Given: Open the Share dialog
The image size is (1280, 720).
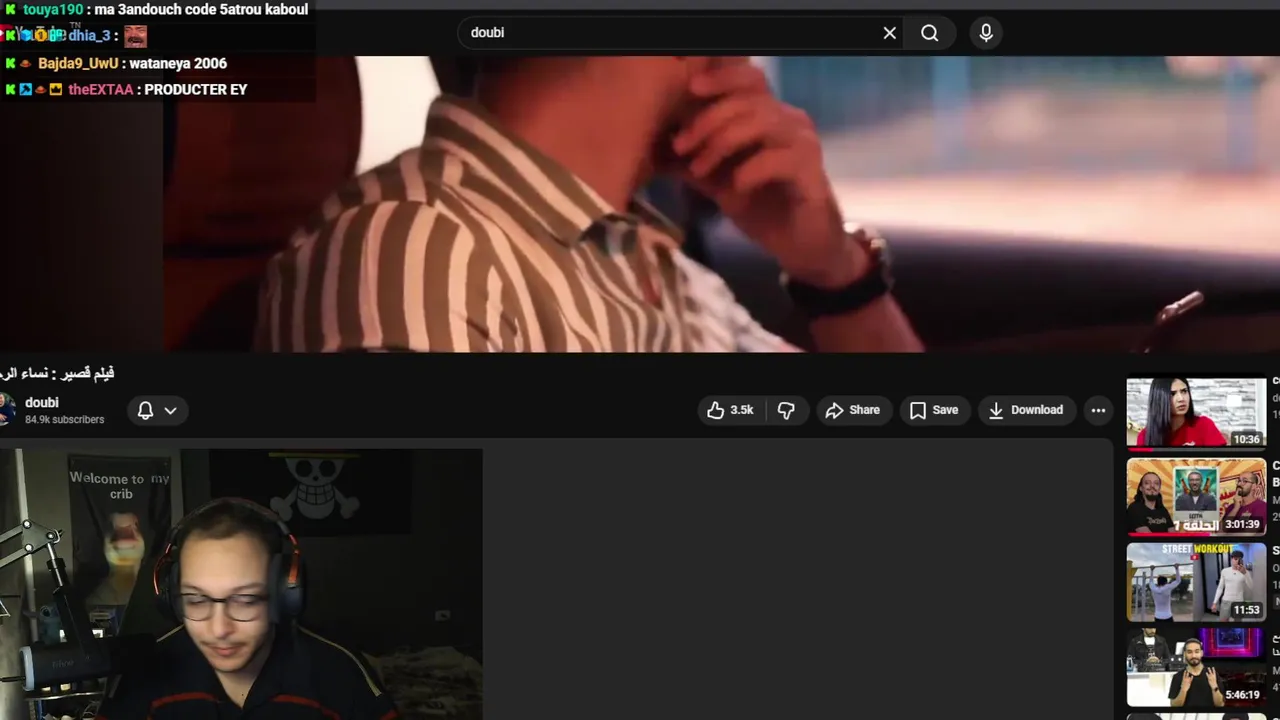Looking at the screenshot, I should 853,410.
